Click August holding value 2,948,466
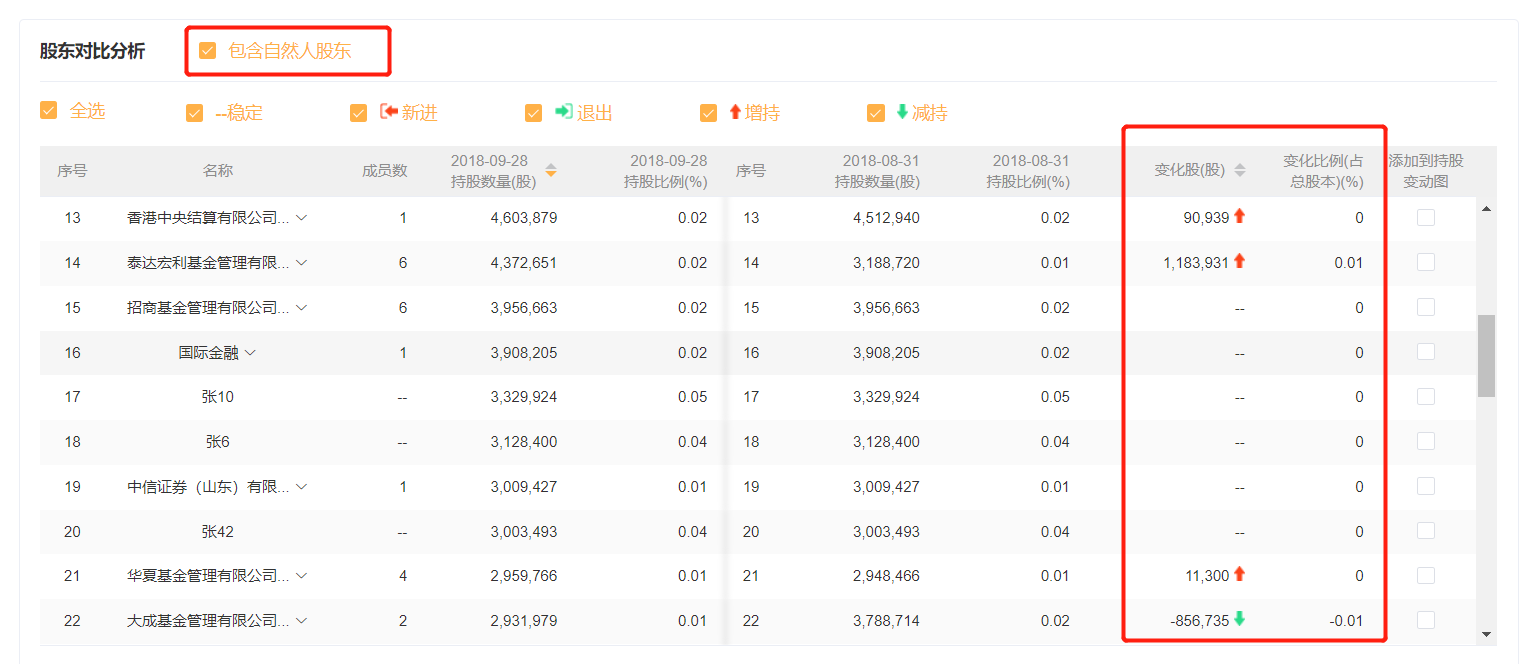The image size is (1534, 664). point(886,576)
